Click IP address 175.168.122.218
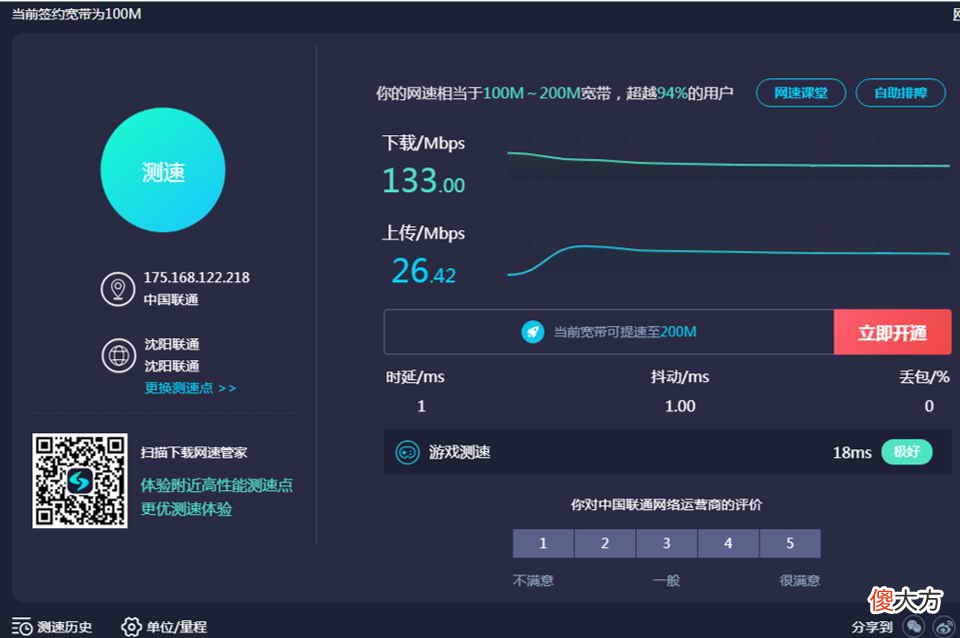 pyautogui.click(x=197, y=277)
